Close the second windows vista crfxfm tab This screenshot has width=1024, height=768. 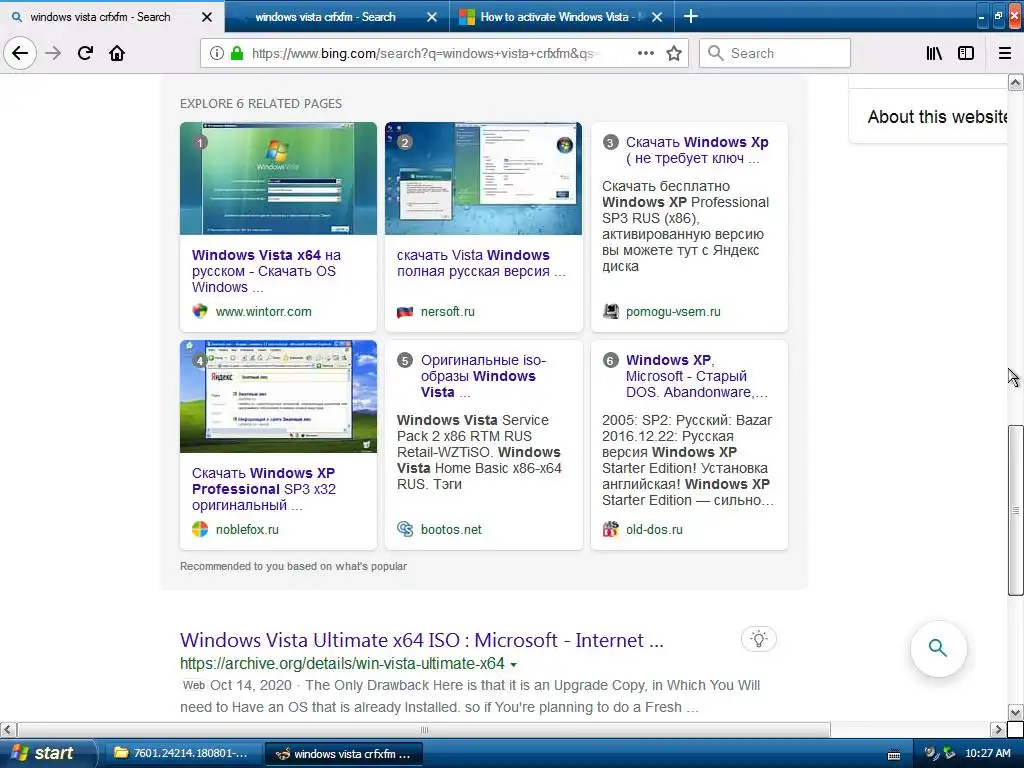432,17
